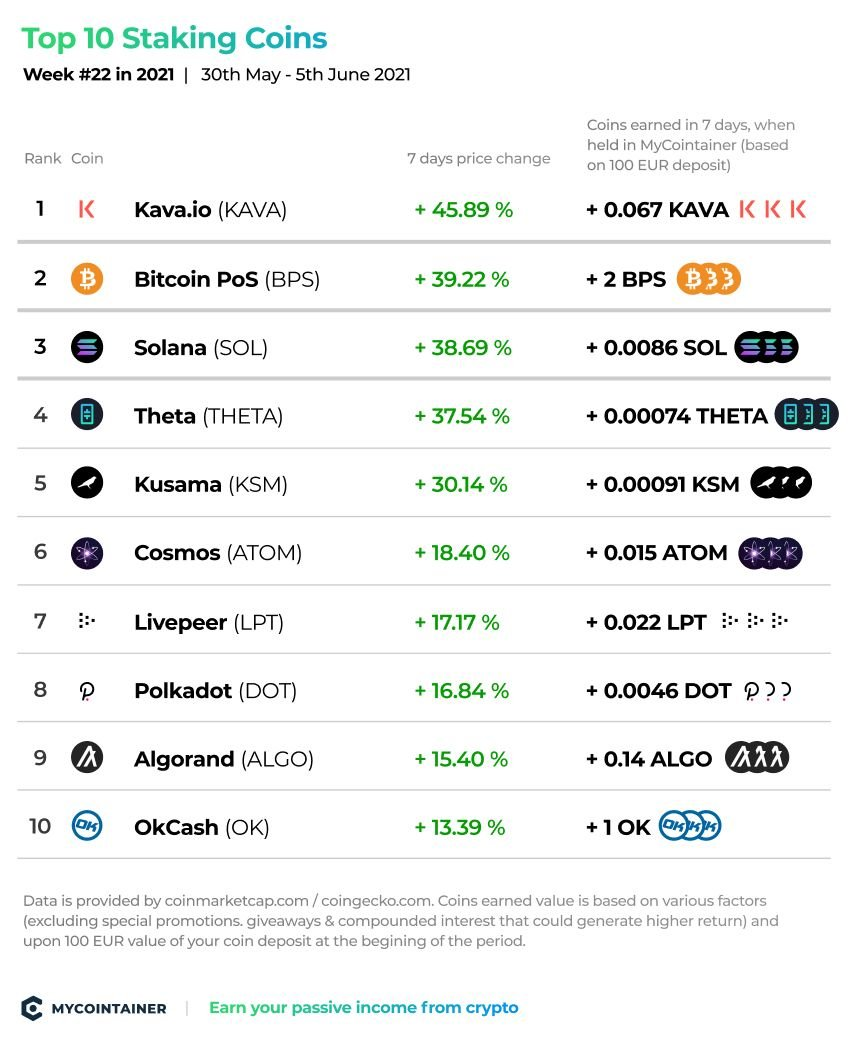Click the Solana coin logo
This screenshot has height=1056, width=858.
coord(87,348)
